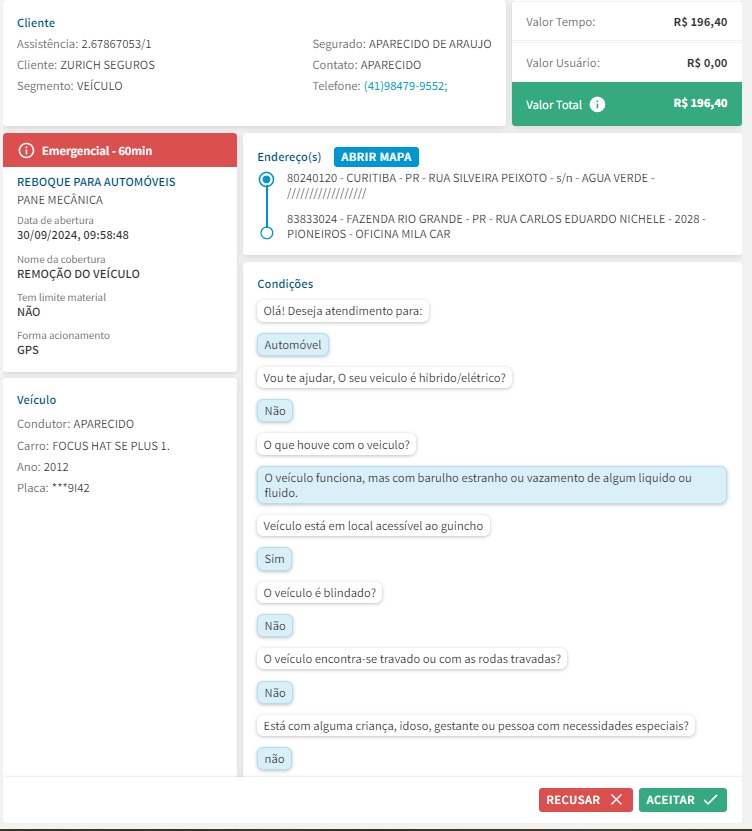
Task: Click the REBOQUE PARA AUTOMÓVEIS service title
Action: (96, 182)
